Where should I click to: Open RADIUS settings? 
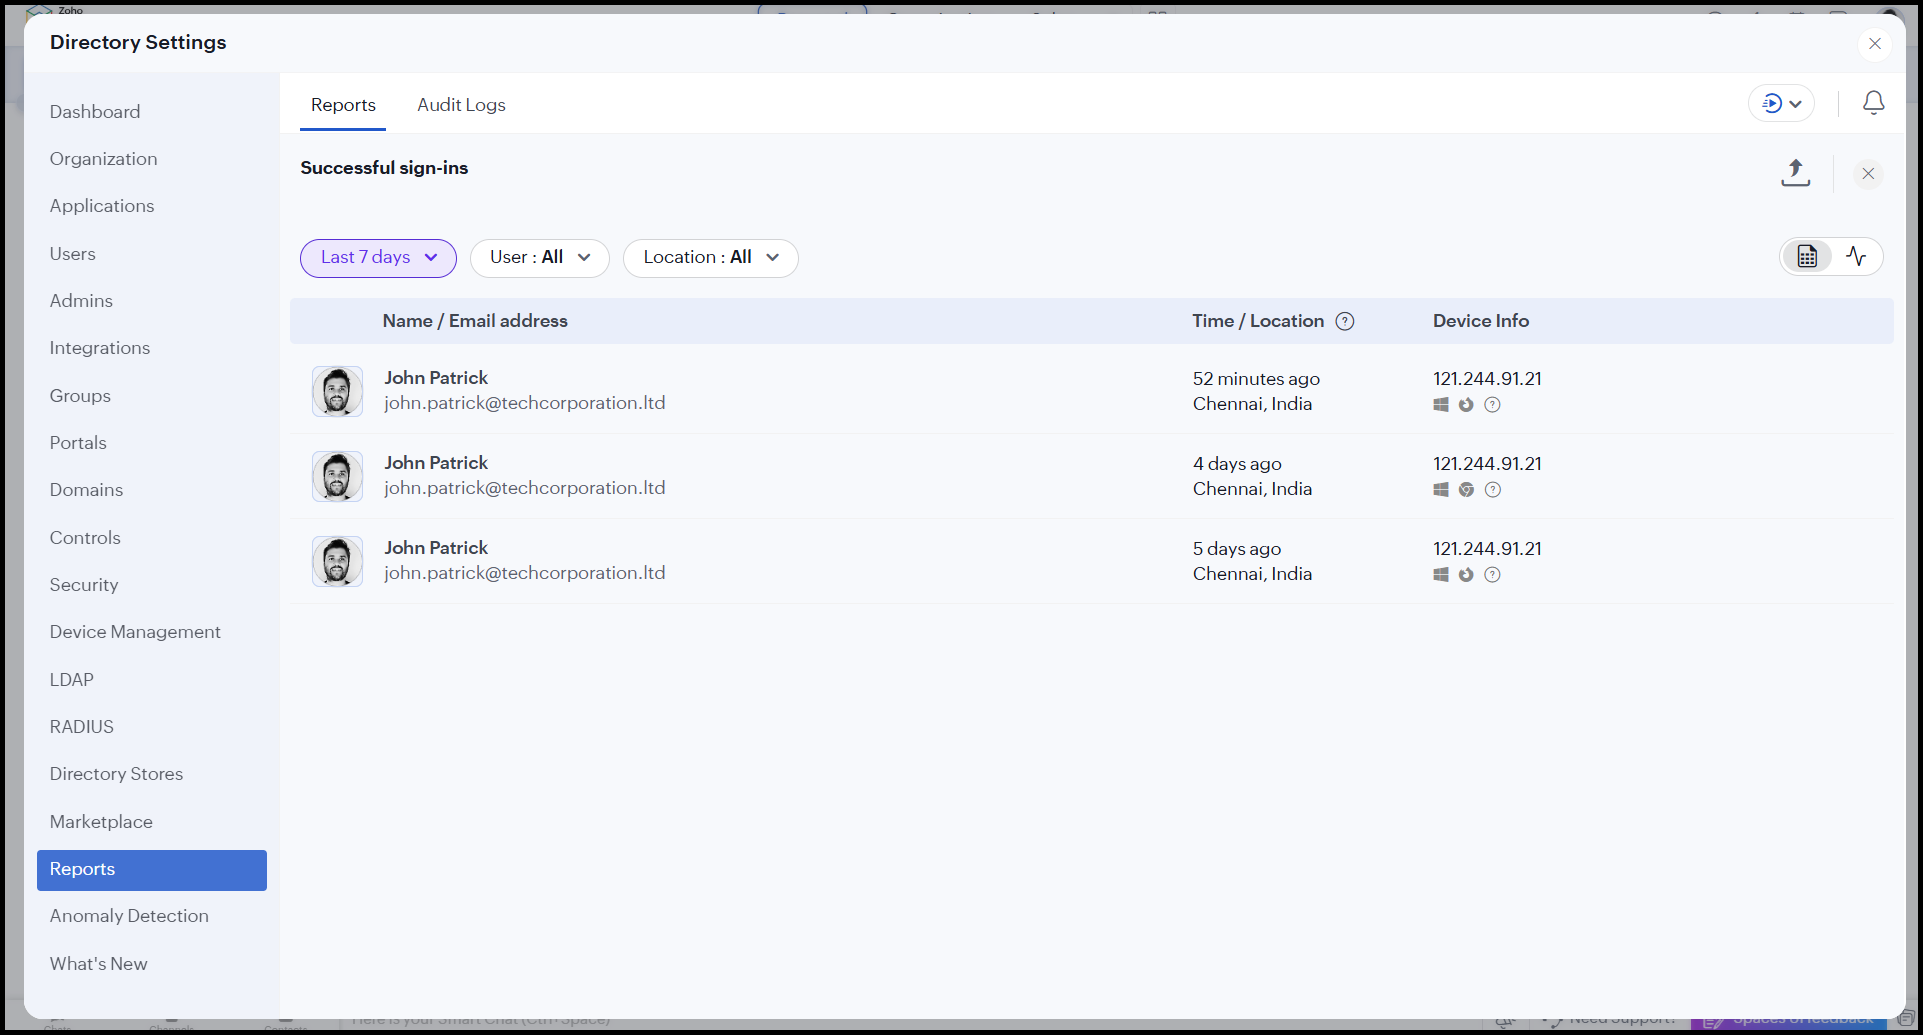82,727
